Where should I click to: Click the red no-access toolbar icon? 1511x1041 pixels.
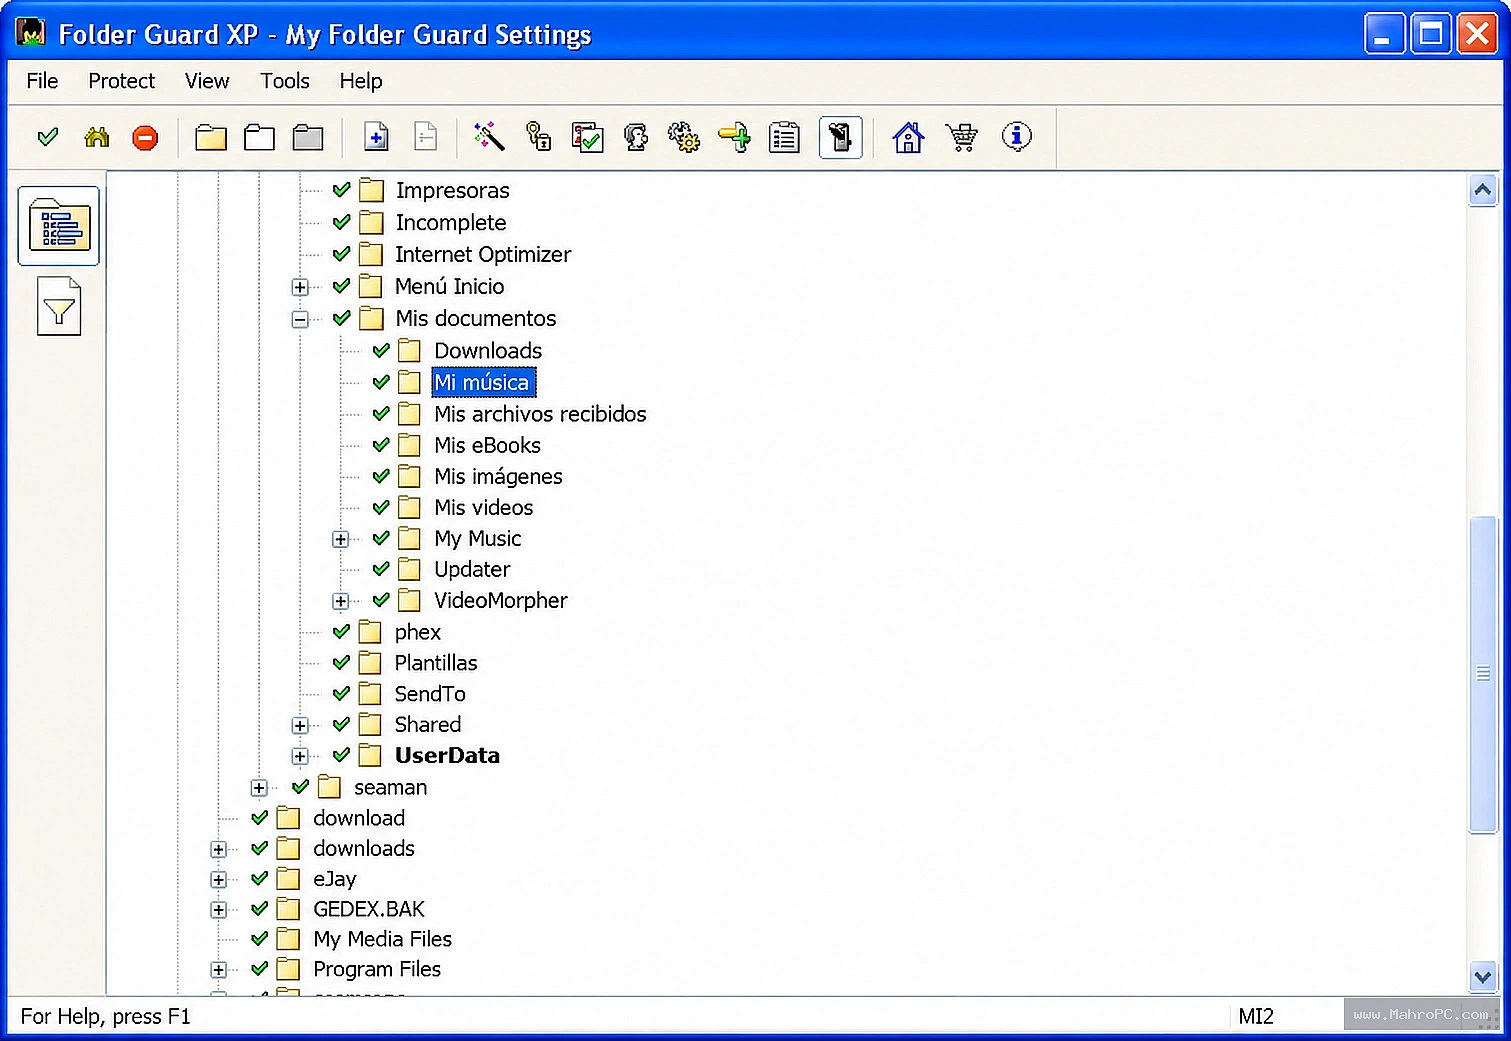(145, 137)
